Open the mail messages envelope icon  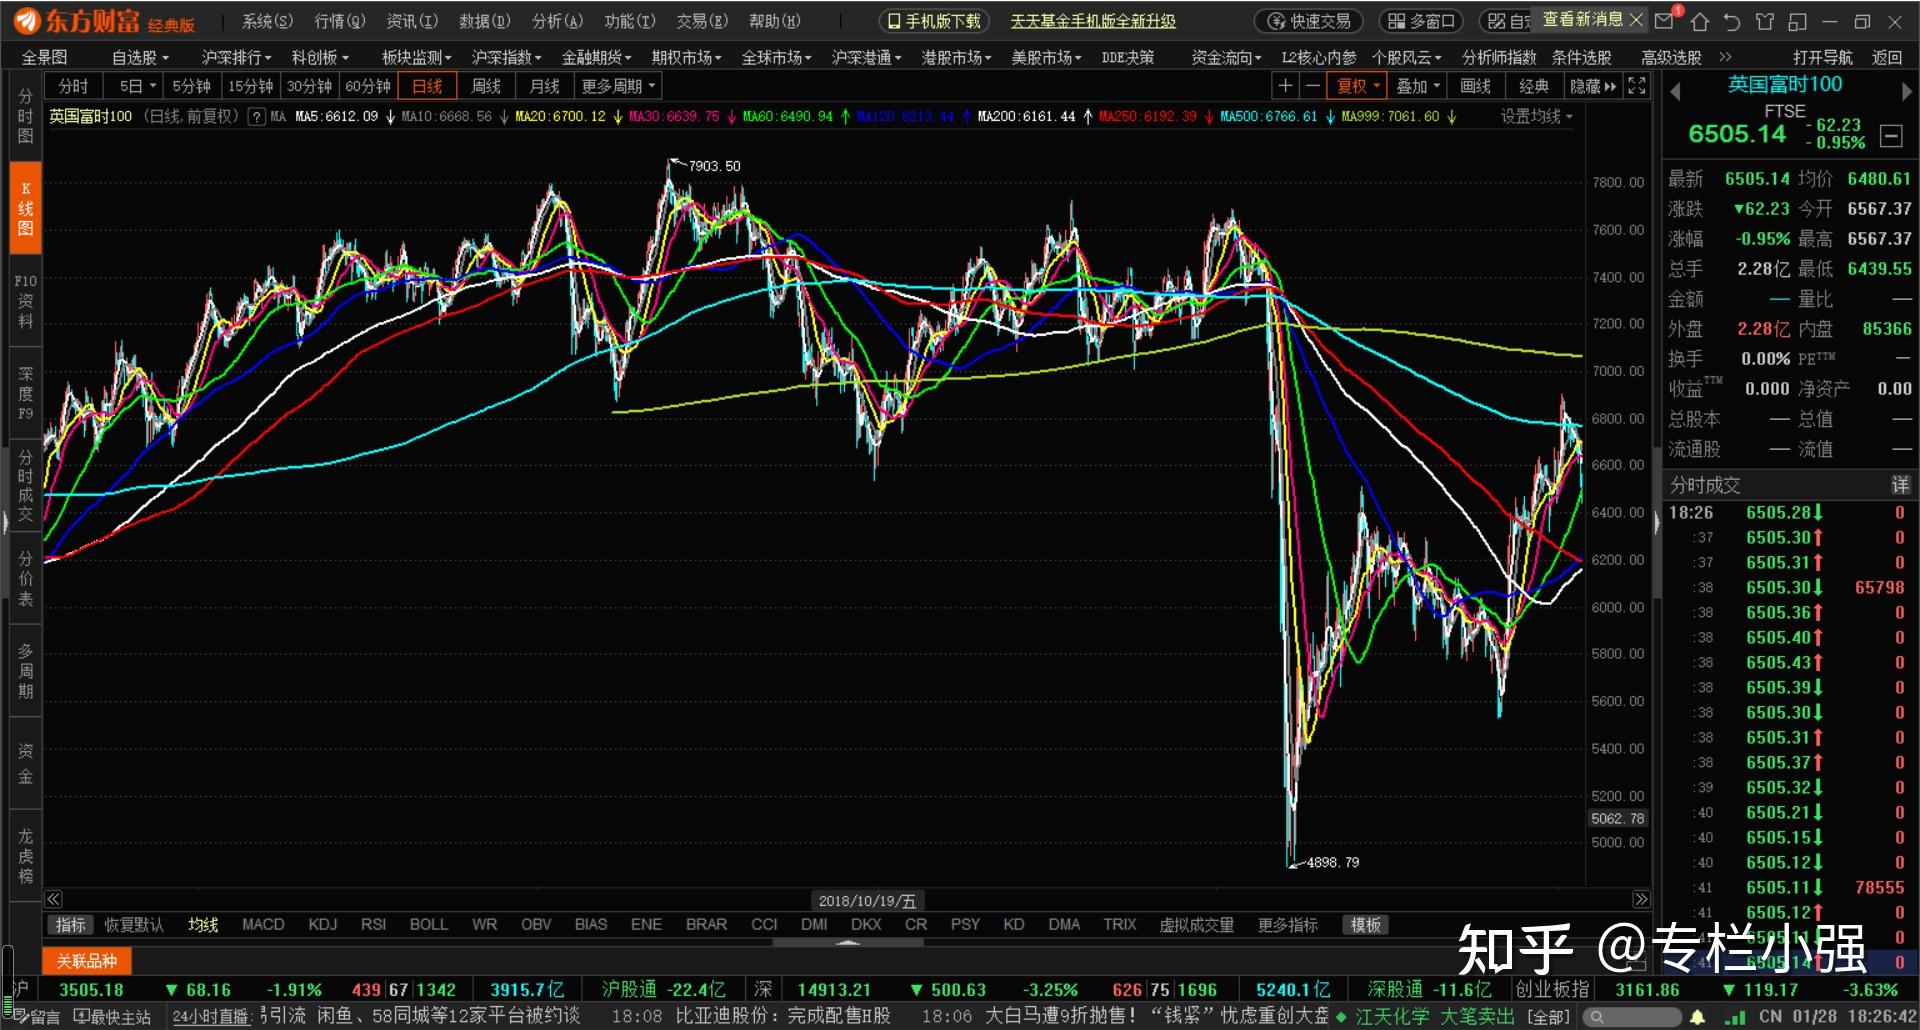click(x=1664, y=21)
